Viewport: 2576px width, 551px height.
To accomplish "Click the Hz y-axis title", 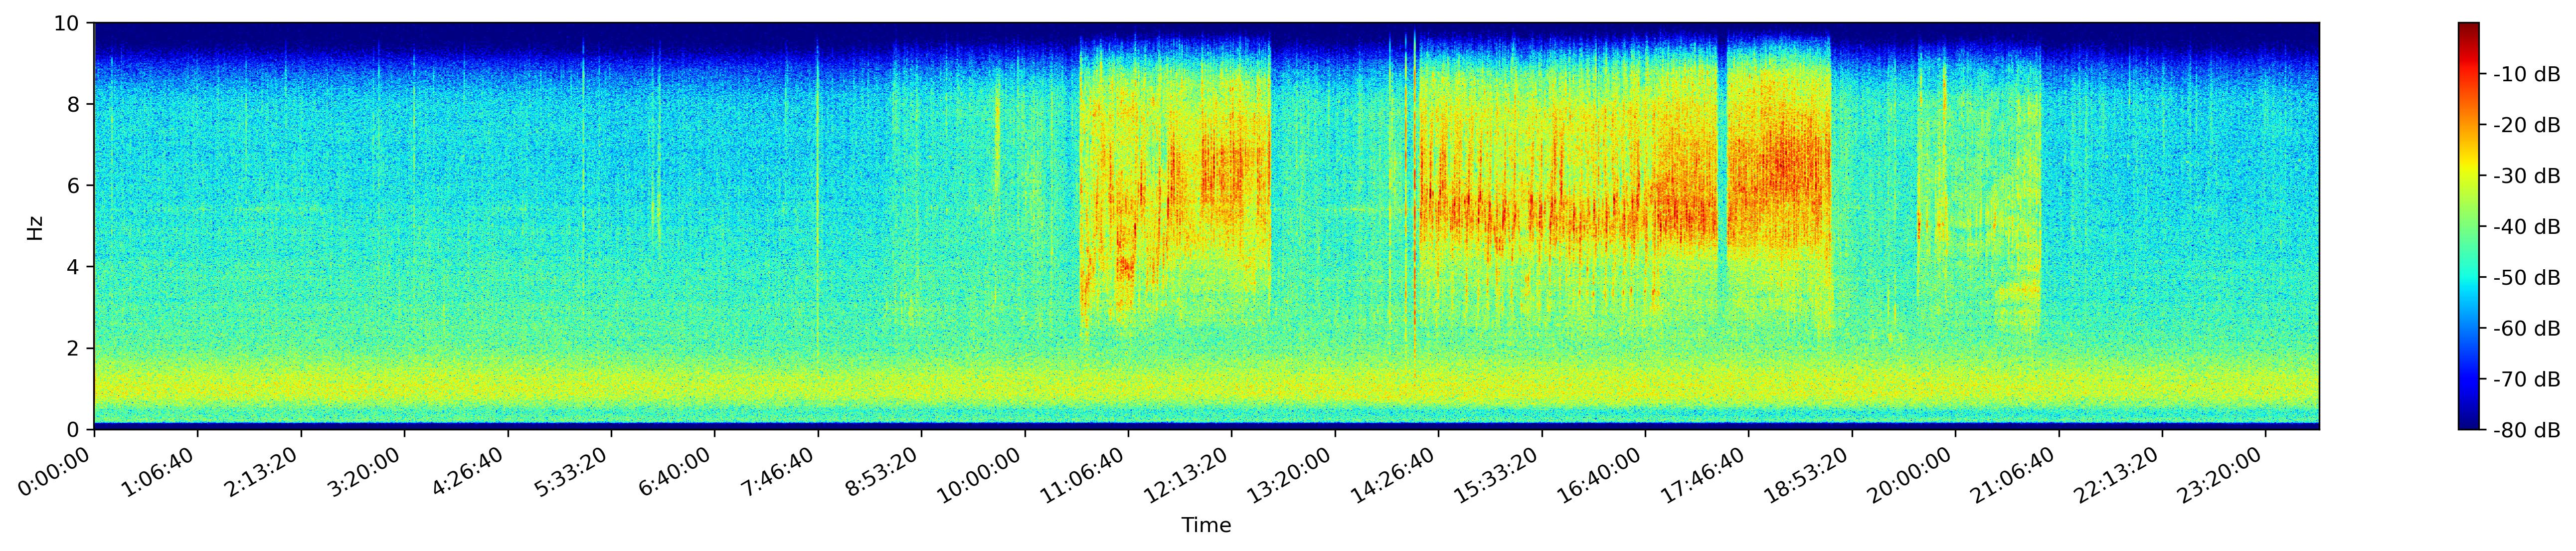I will pos(35,227).
